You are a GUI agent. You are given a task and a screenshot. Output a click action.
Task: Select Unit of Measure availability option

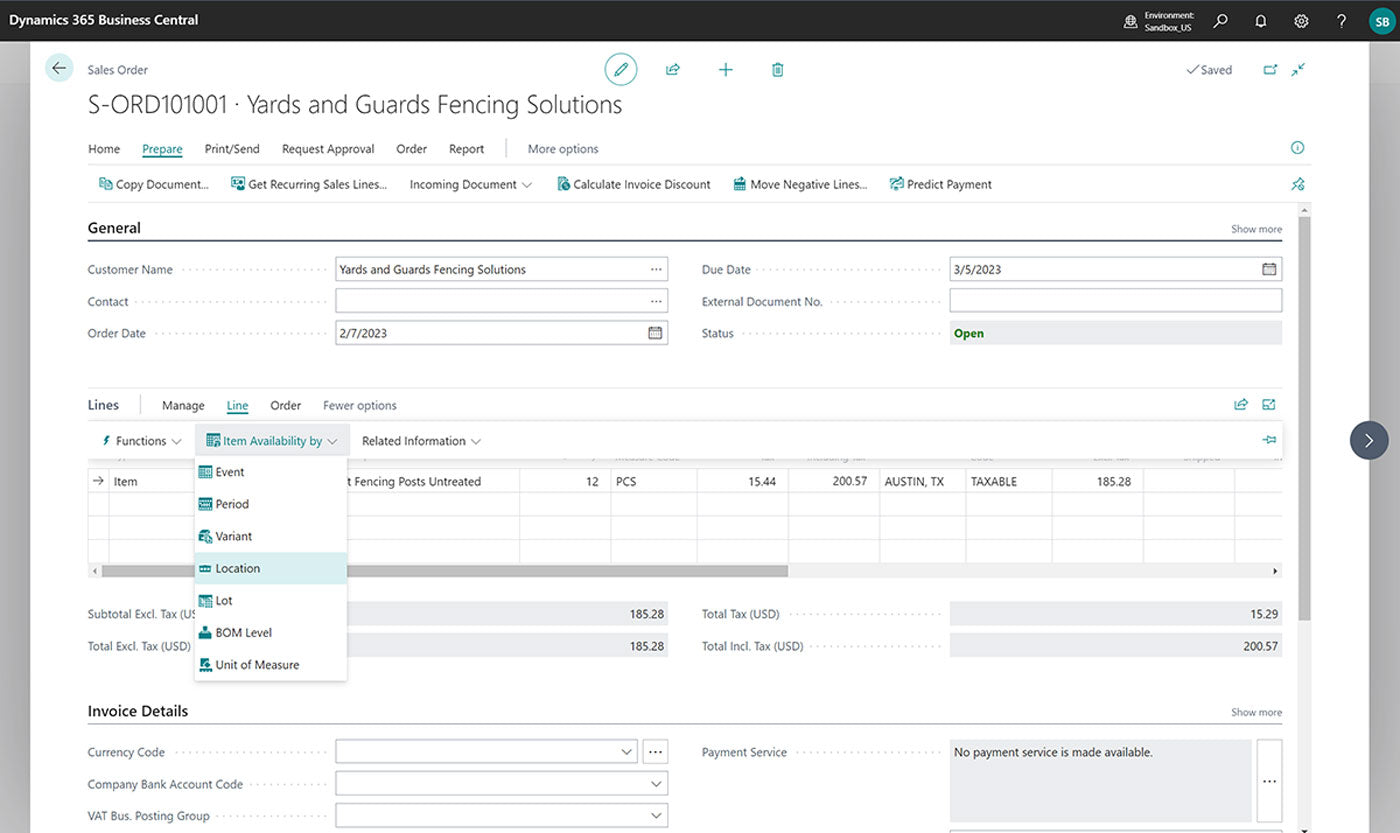(271, 664)
